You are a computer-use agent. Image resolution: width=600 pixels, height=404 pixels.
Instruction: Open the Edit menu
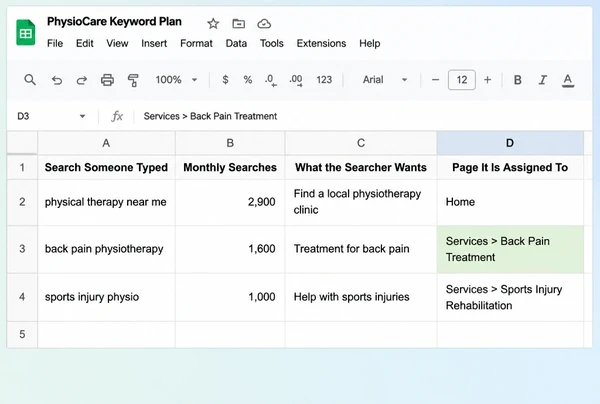point(85,43)
